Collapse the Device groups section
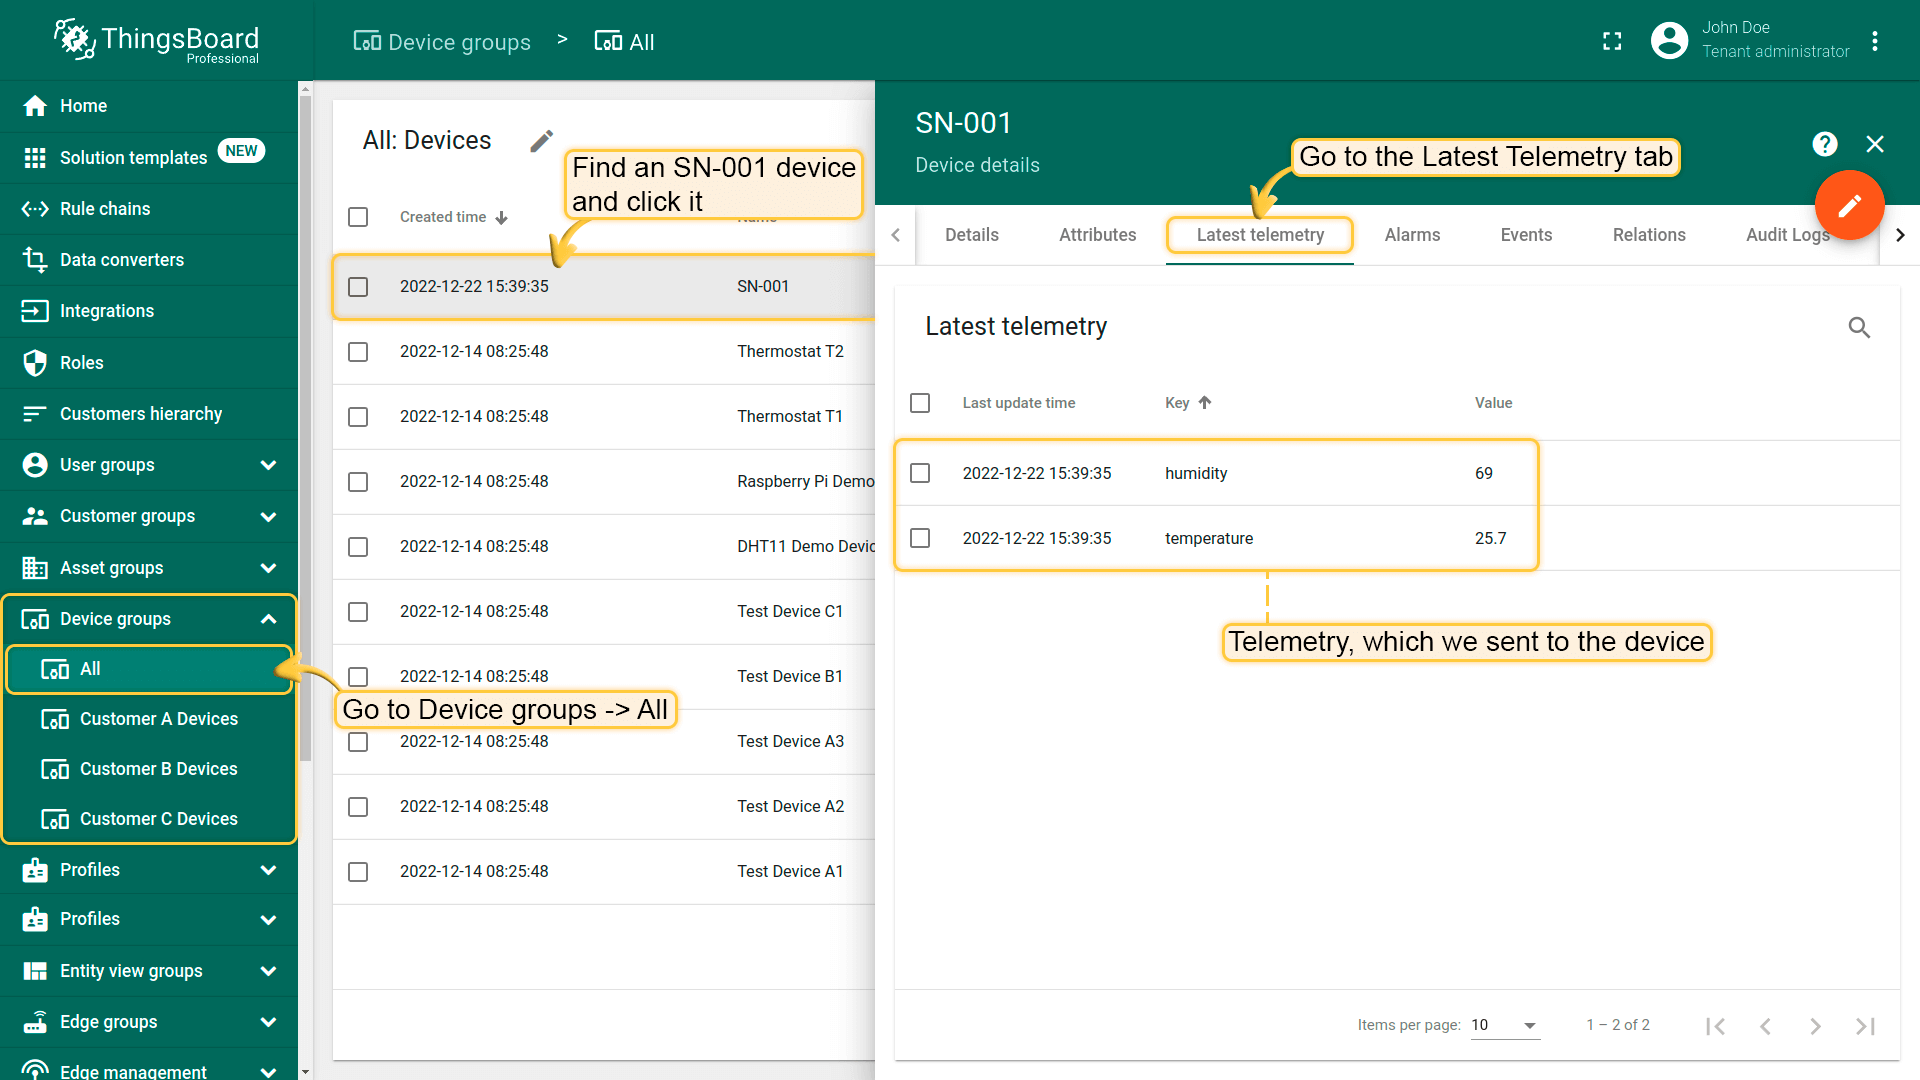 [268, 619]
